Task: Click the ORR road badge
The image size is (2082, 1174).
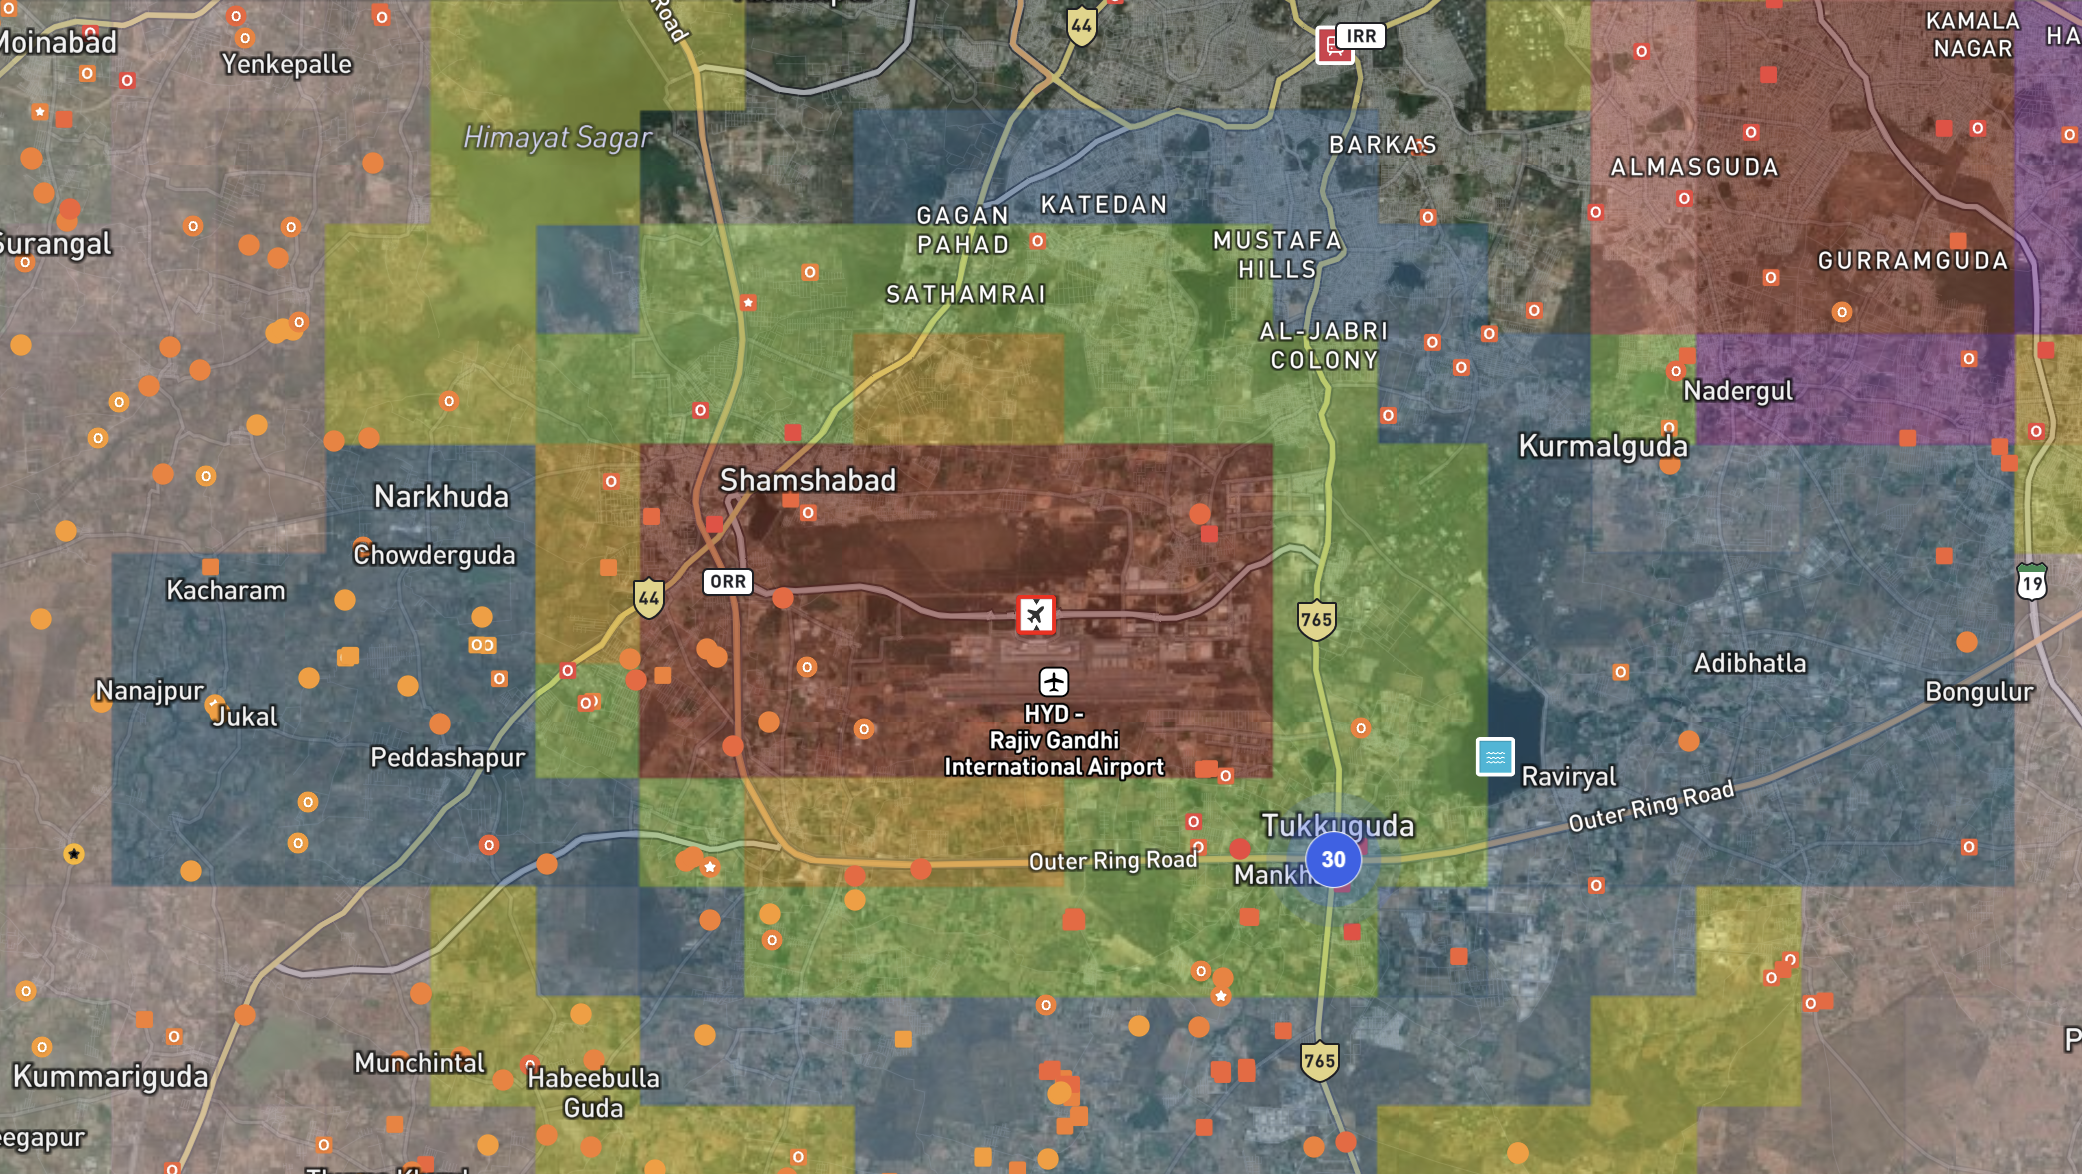Action: (x=727, y=582)
